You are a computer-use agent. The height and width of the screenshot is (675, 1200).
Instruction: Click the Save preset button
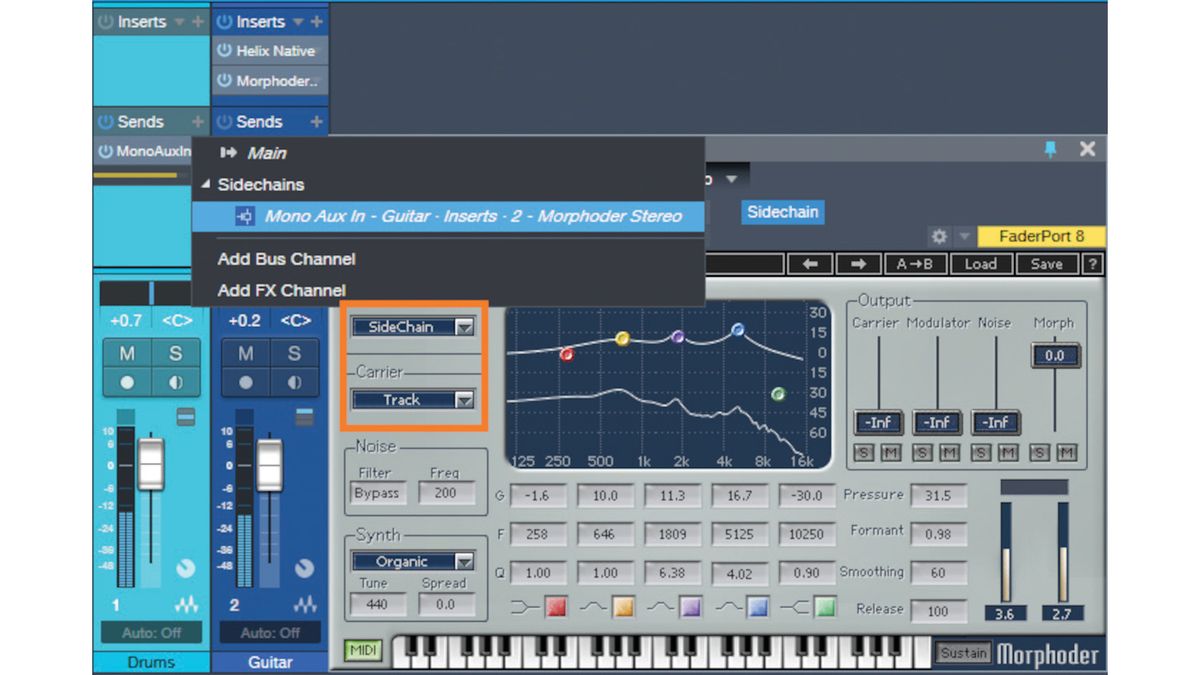click(x=1046, y=264)
